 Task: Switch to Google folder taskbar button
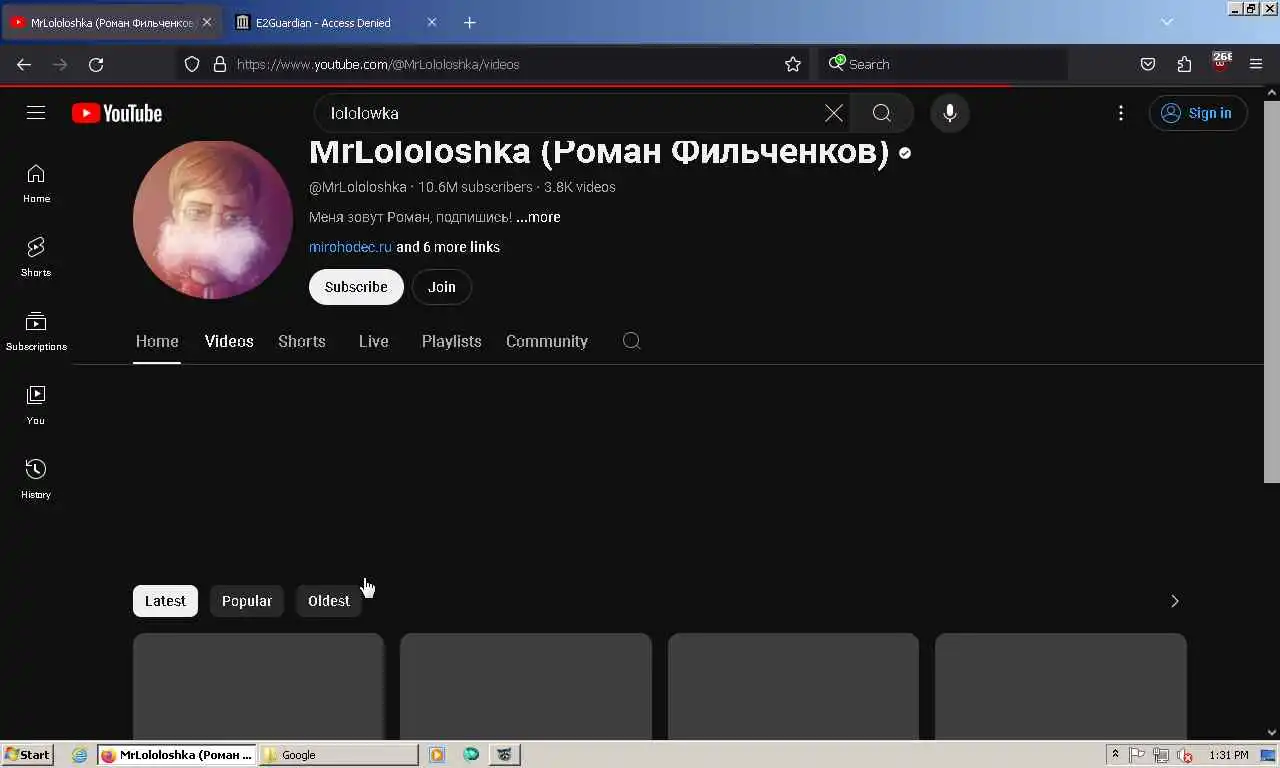(339, 755)
